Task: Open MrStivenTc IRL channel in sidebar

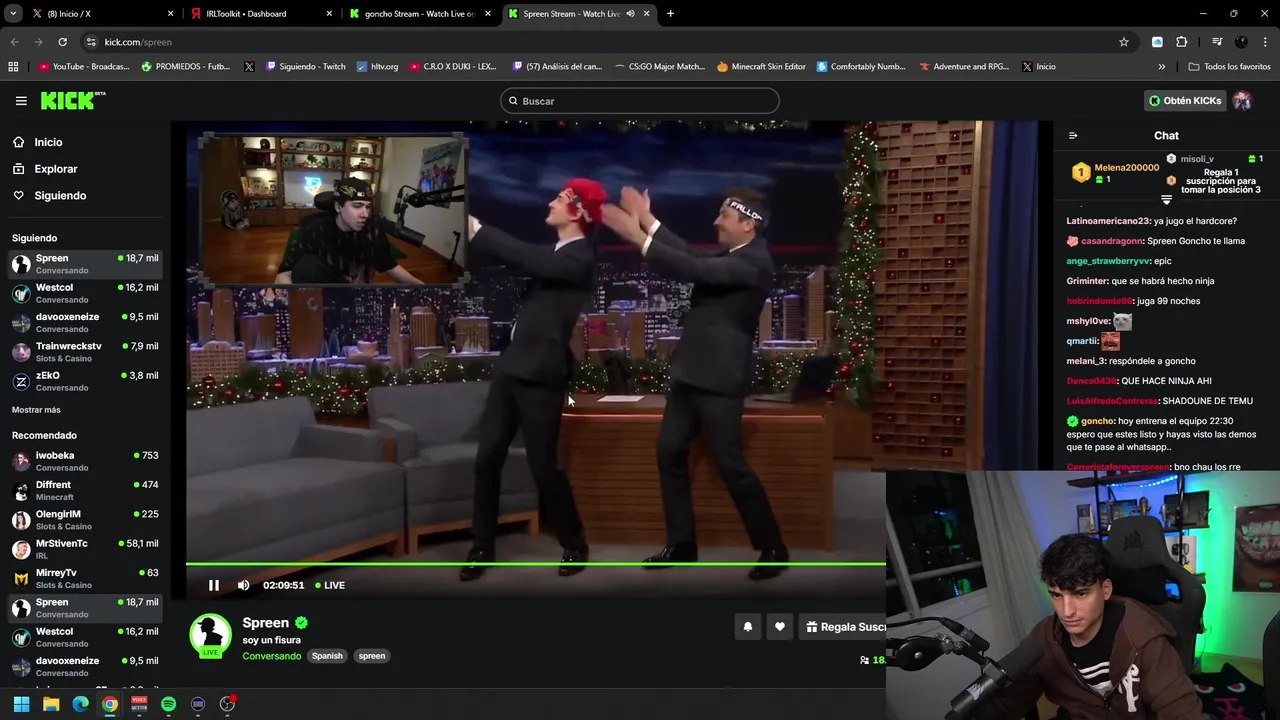Action: (85, 549)
